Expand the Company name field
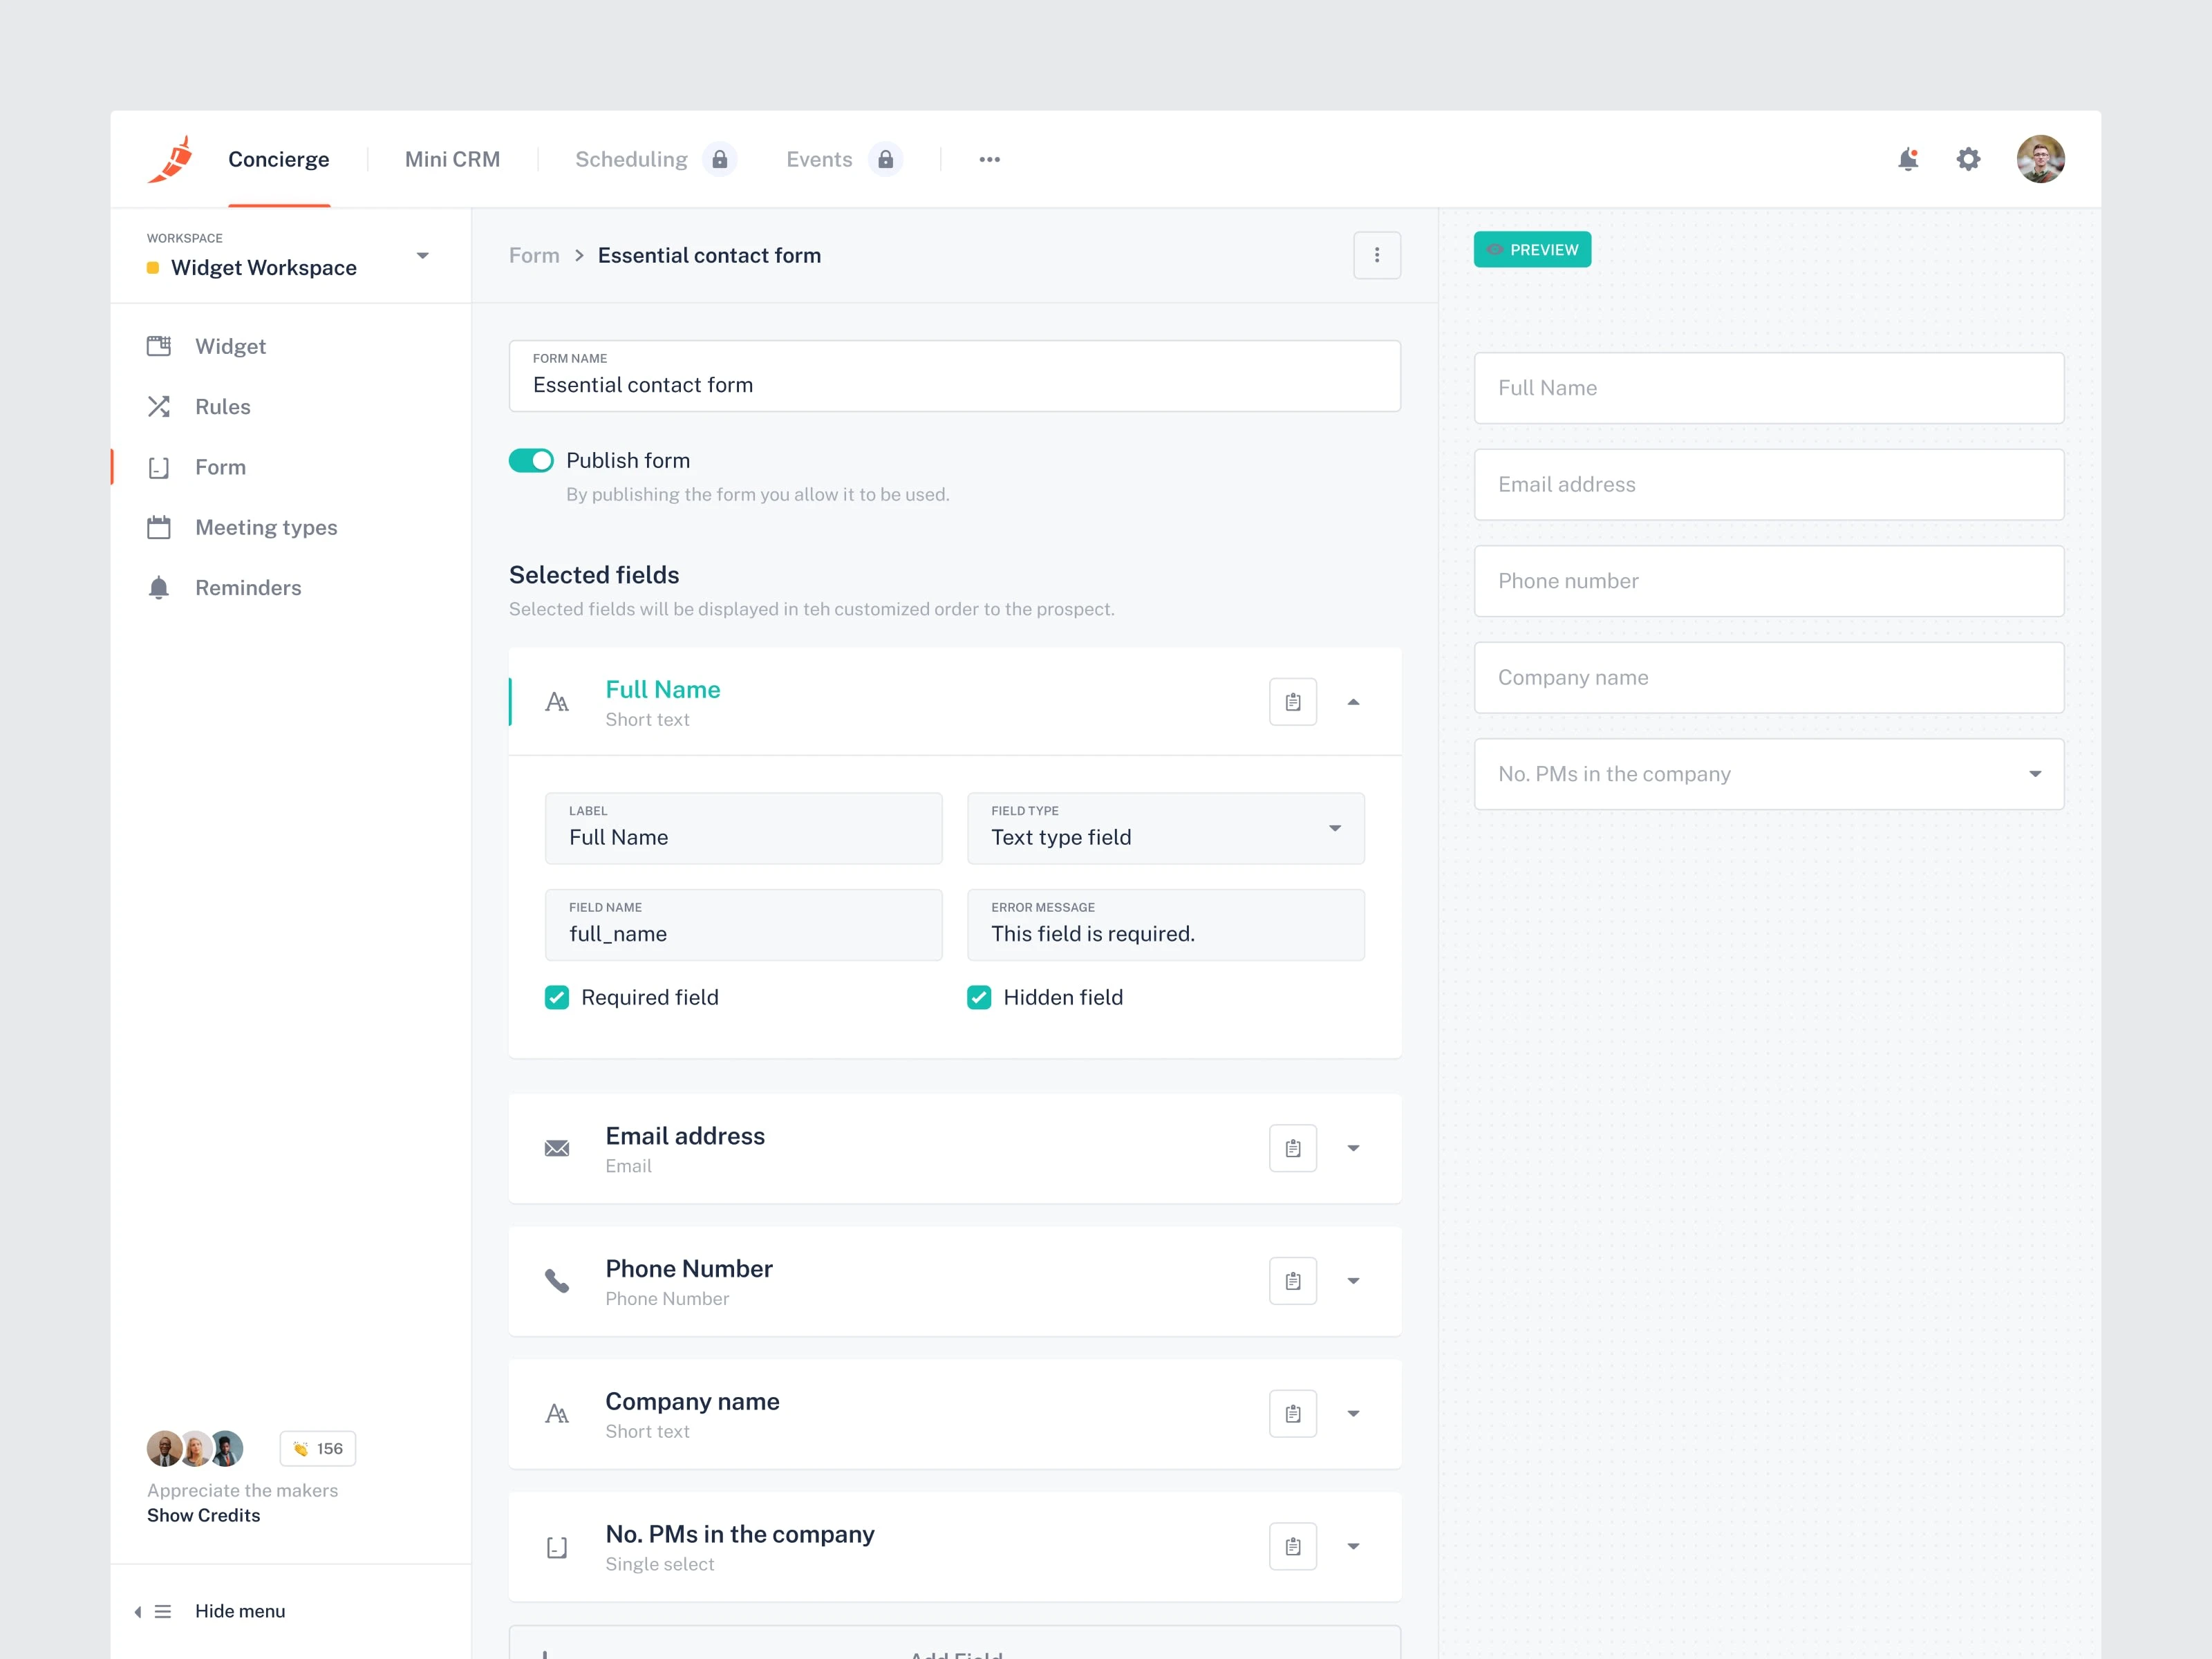 1353,1414
